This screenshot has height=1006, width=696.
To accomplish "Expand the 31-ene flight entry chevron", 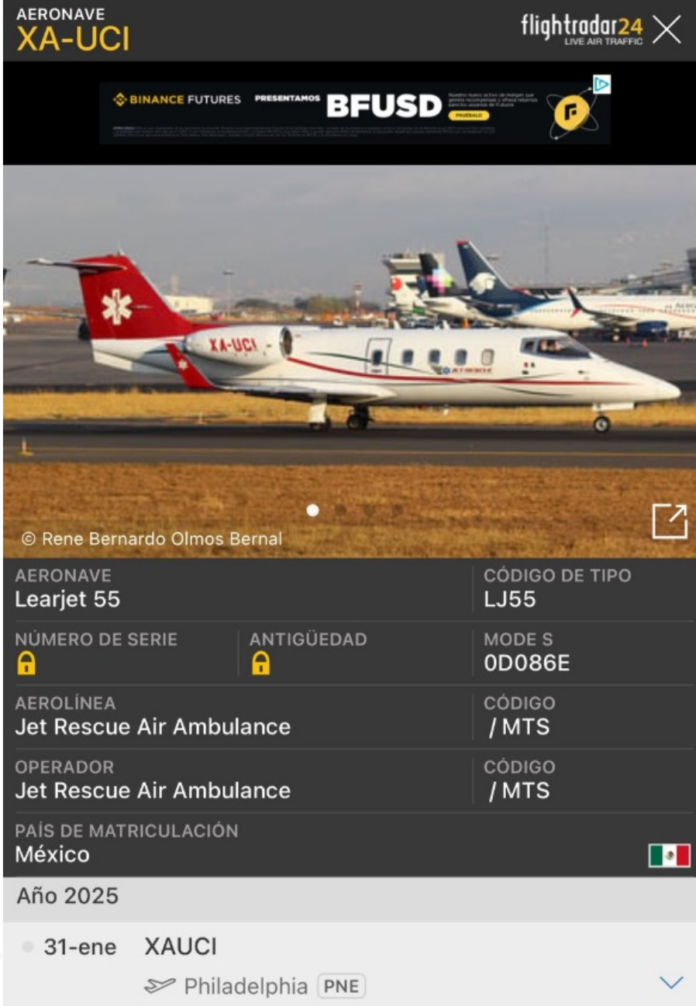I will click(672, 982).
